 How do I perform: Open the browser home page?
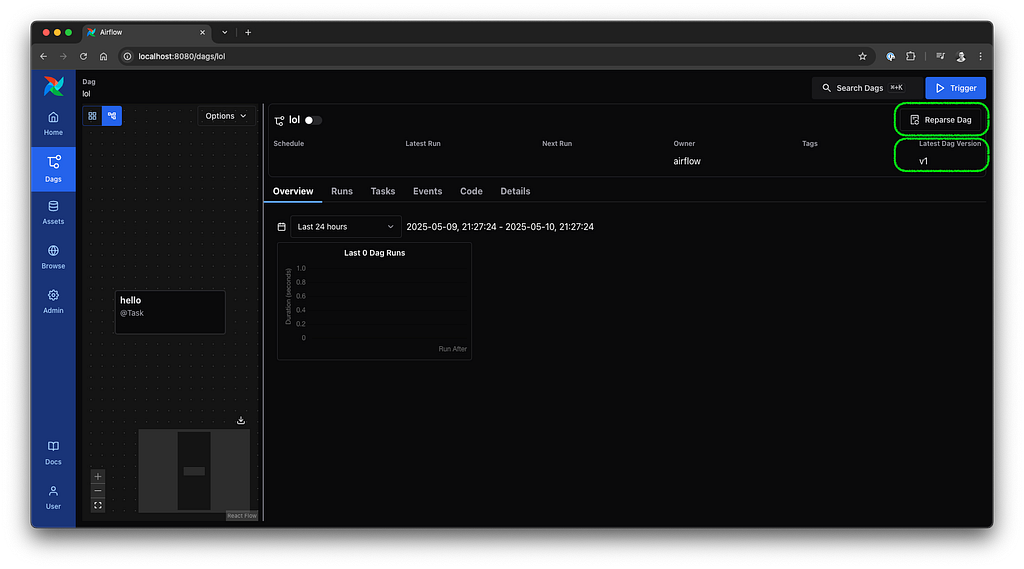point(103,57)
